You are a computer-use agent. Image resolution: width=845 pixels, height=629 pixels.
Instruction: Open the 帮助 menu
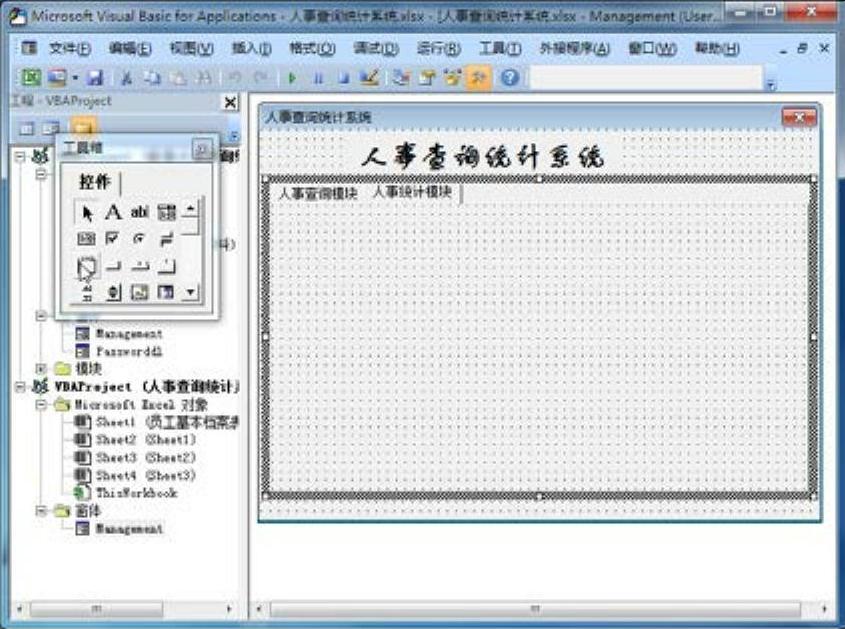pyautogui.click(x=717, y=49)
